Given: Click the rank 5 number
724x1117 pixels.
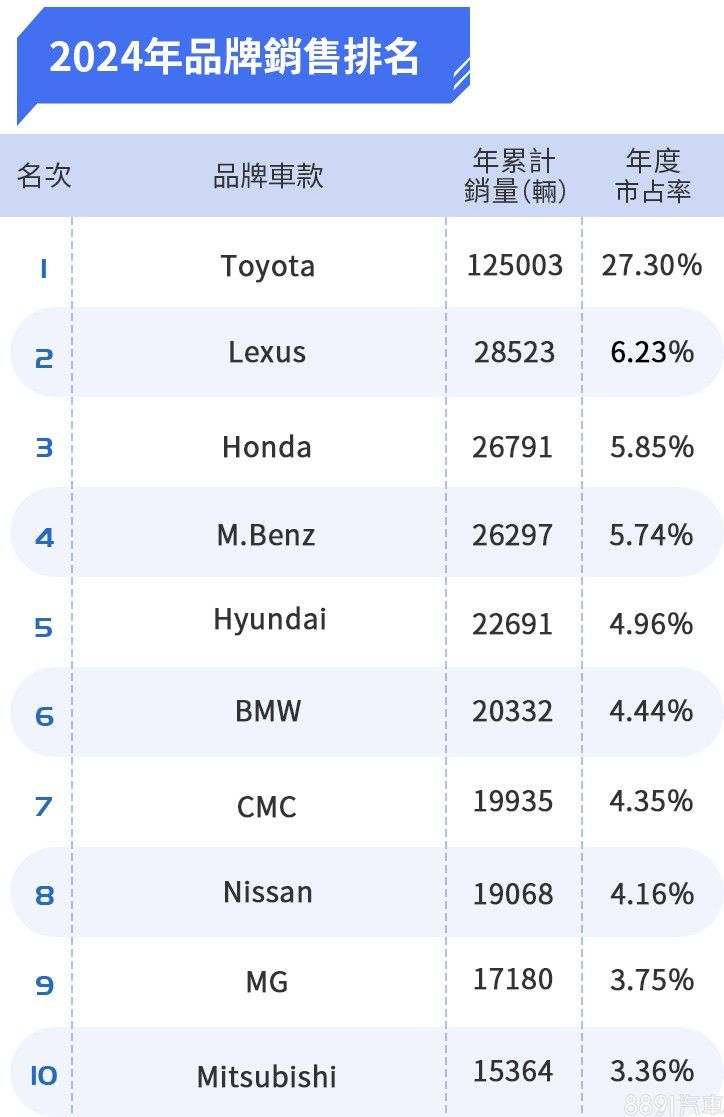Looking at the screenshot, I should (x=43, y=628).
